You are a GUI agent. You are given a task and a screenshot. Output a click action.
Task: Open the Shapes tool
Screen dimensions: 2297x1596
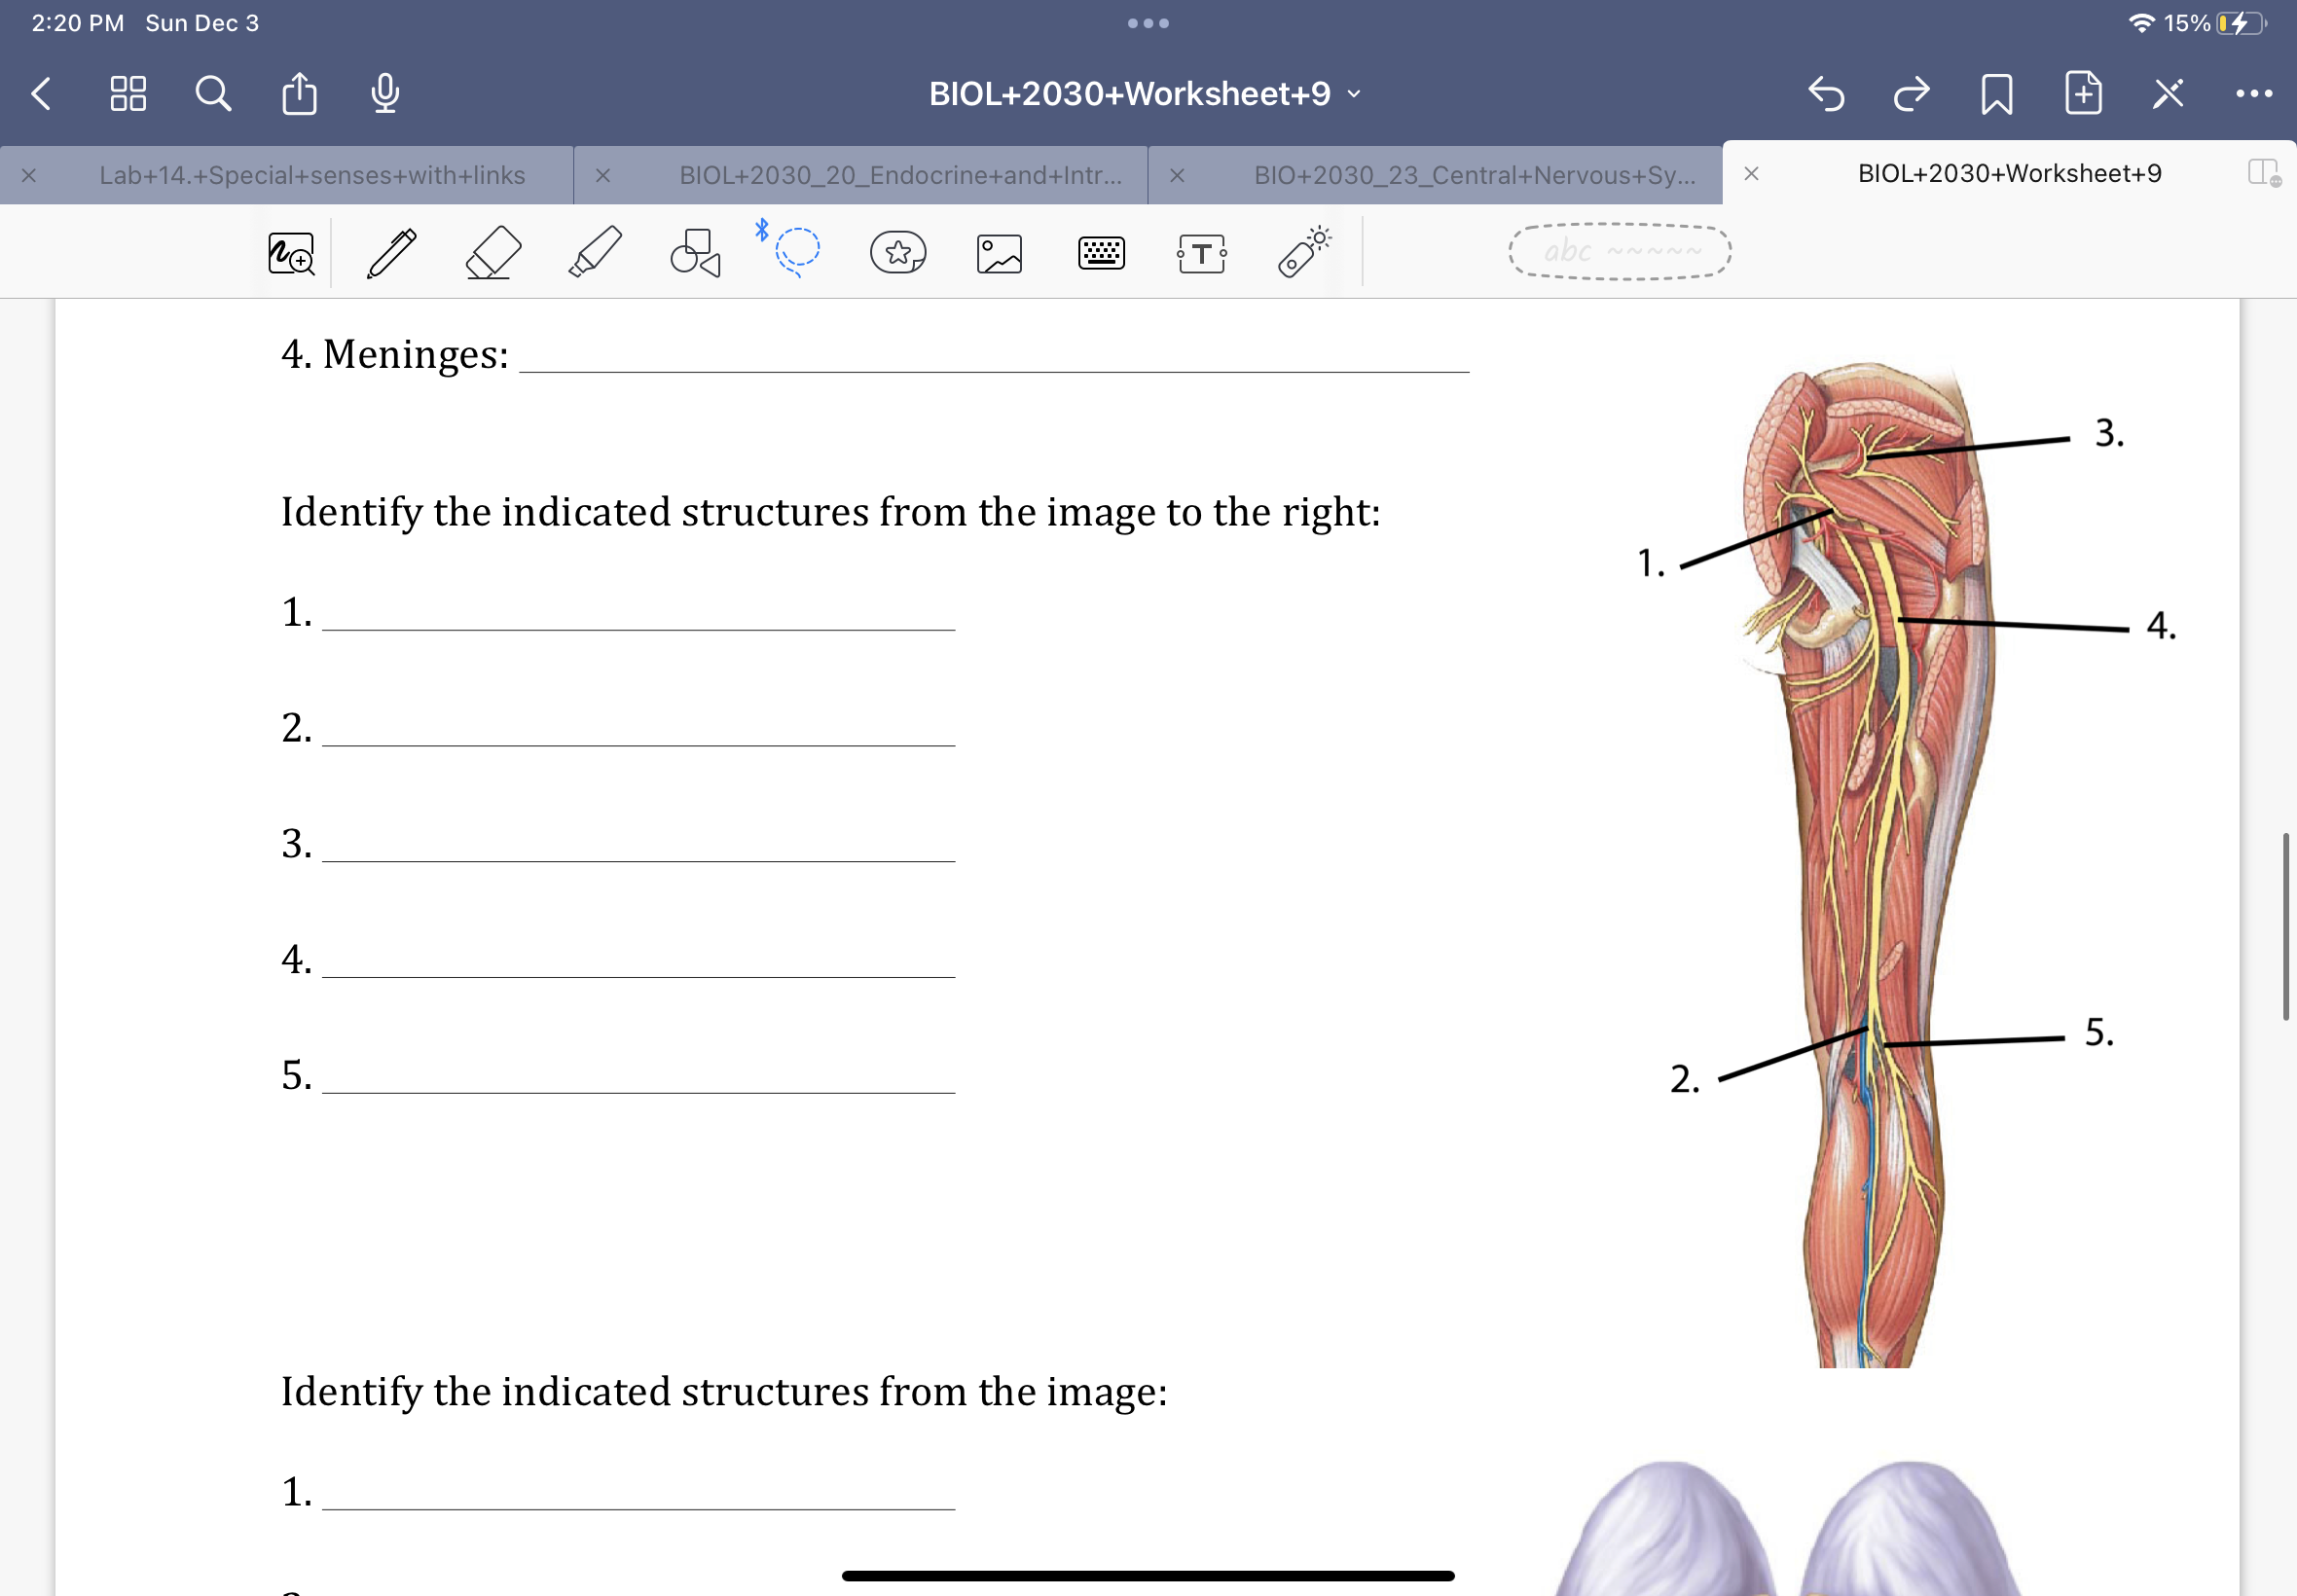[693, 251]
